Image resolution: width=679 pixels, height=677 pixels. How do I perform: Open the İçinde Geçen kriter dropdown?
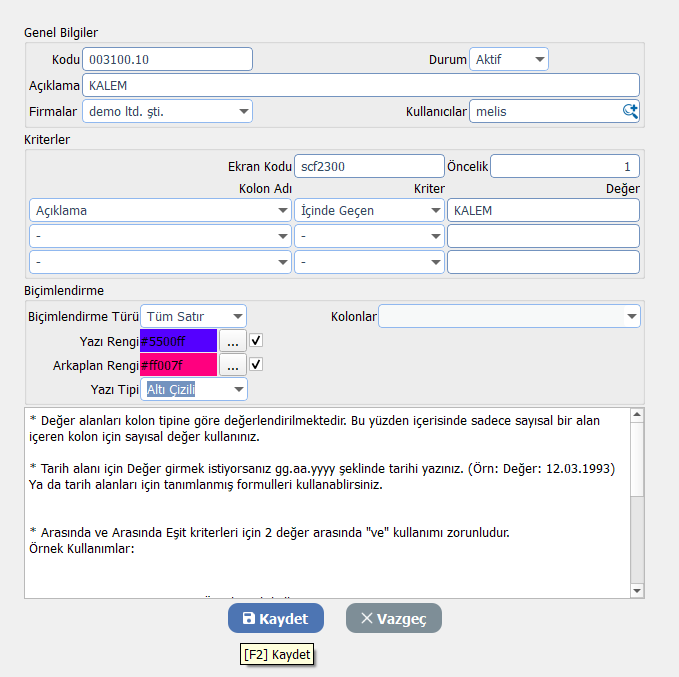click(x=369, y=211)
